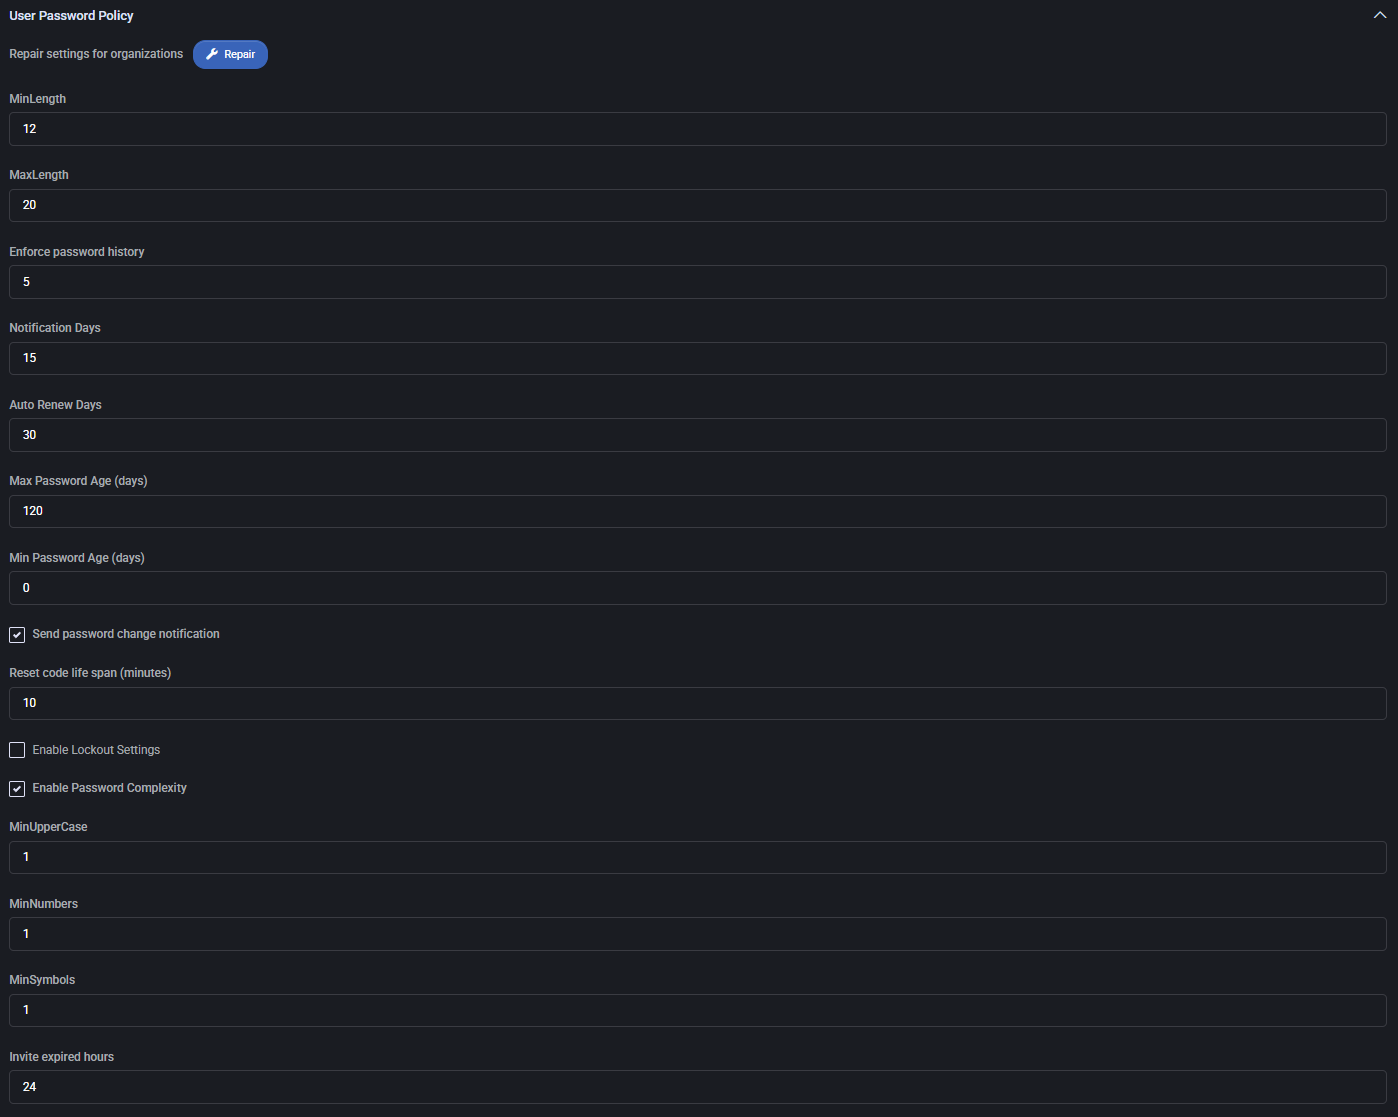Select the MaxLength input field

(x=698, y=205)
